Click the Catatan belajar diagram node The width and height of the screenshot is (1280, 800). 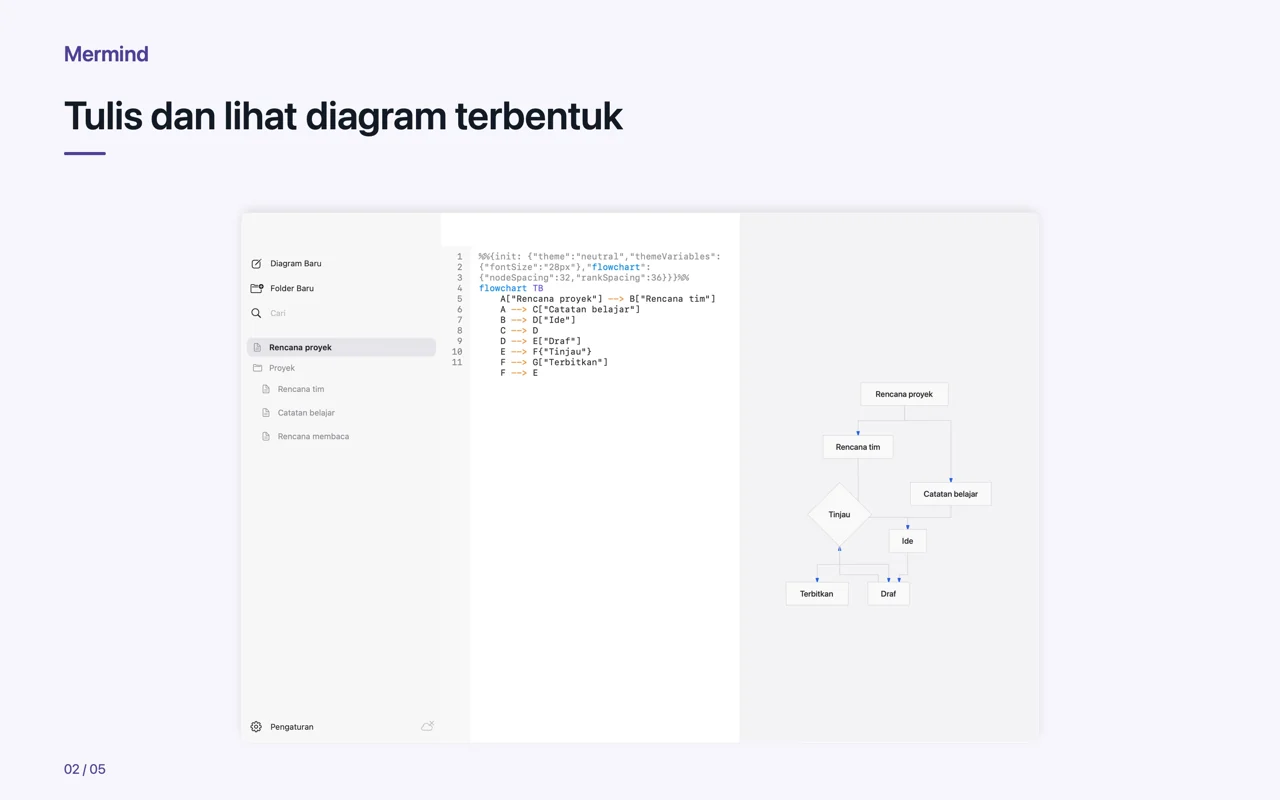950,494
